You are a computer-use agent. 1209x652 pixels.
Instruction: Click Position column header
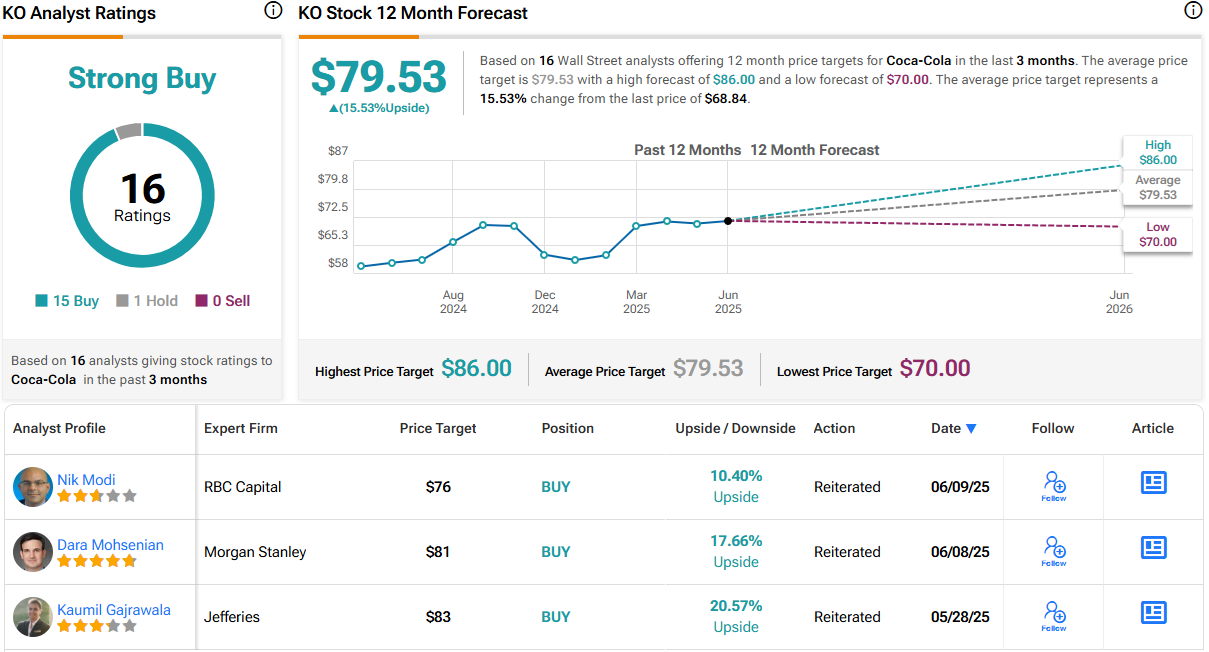point(568,428)
